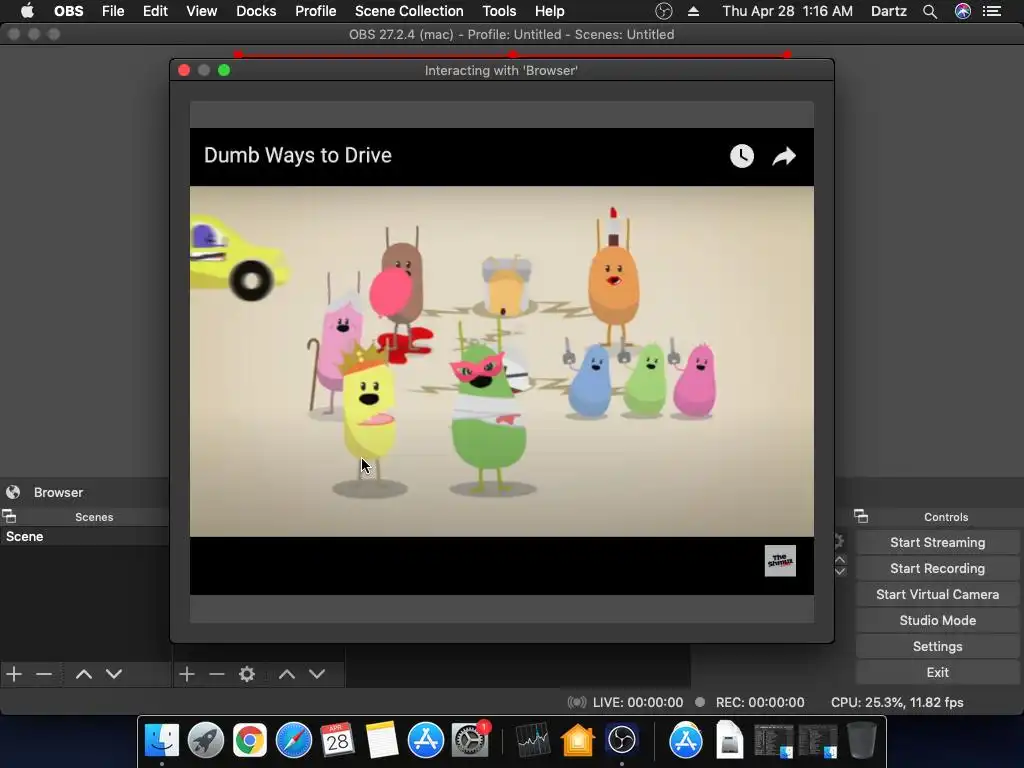Image resolution: width=1024 pixels, height=768 pixels.
Task: Move scene down with arrow icon
Action: [114, 674]
